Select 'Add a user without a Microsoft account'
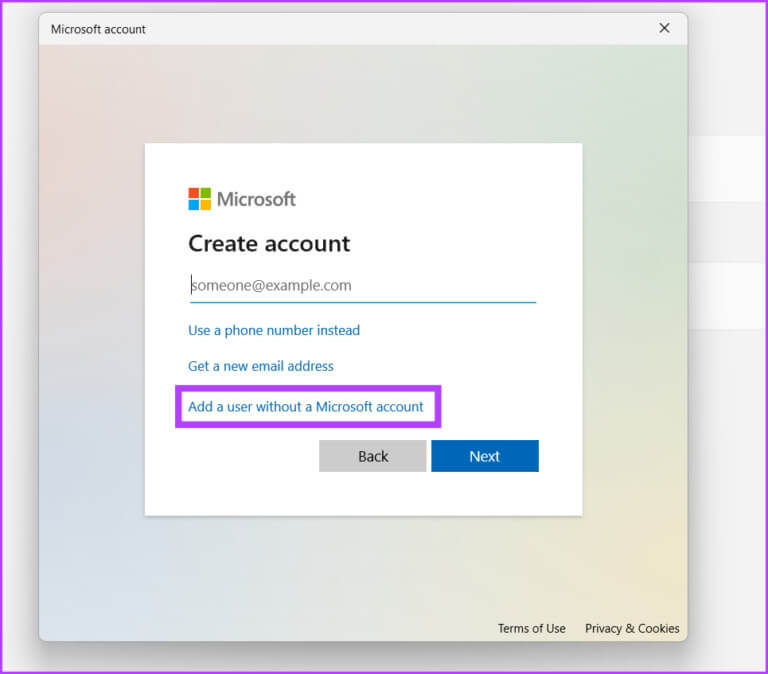The image size is (768, 674). pyautogui.click(x=306, y=407)
